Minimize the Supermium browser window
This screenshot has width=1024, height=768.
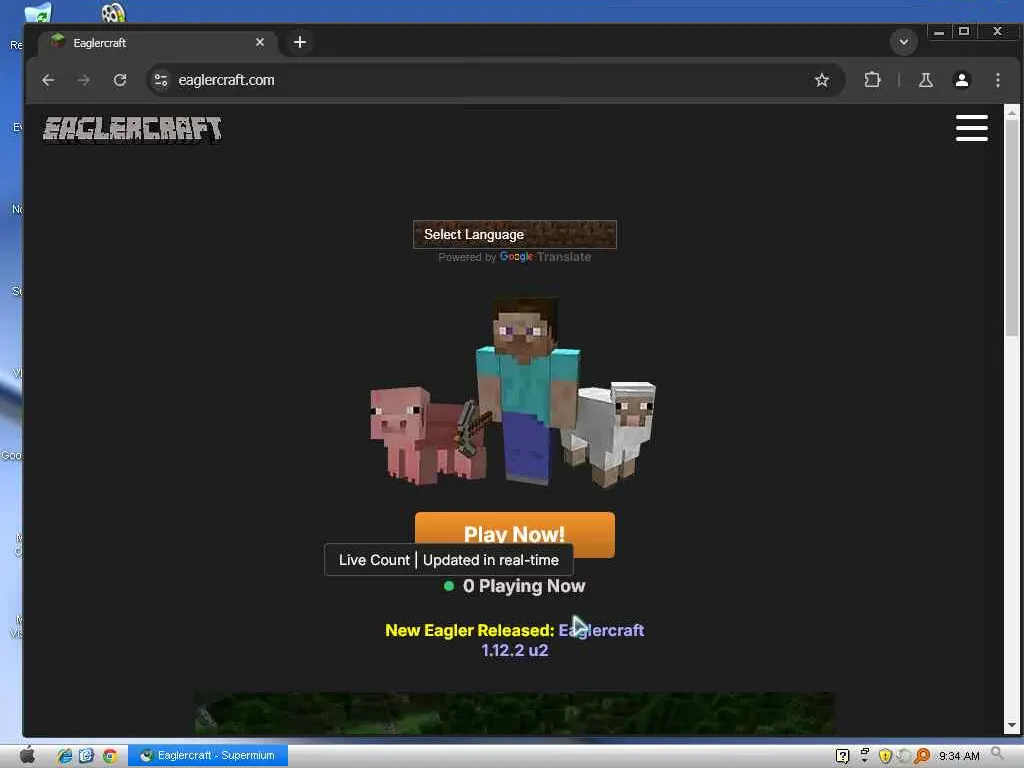coord(939,31)
